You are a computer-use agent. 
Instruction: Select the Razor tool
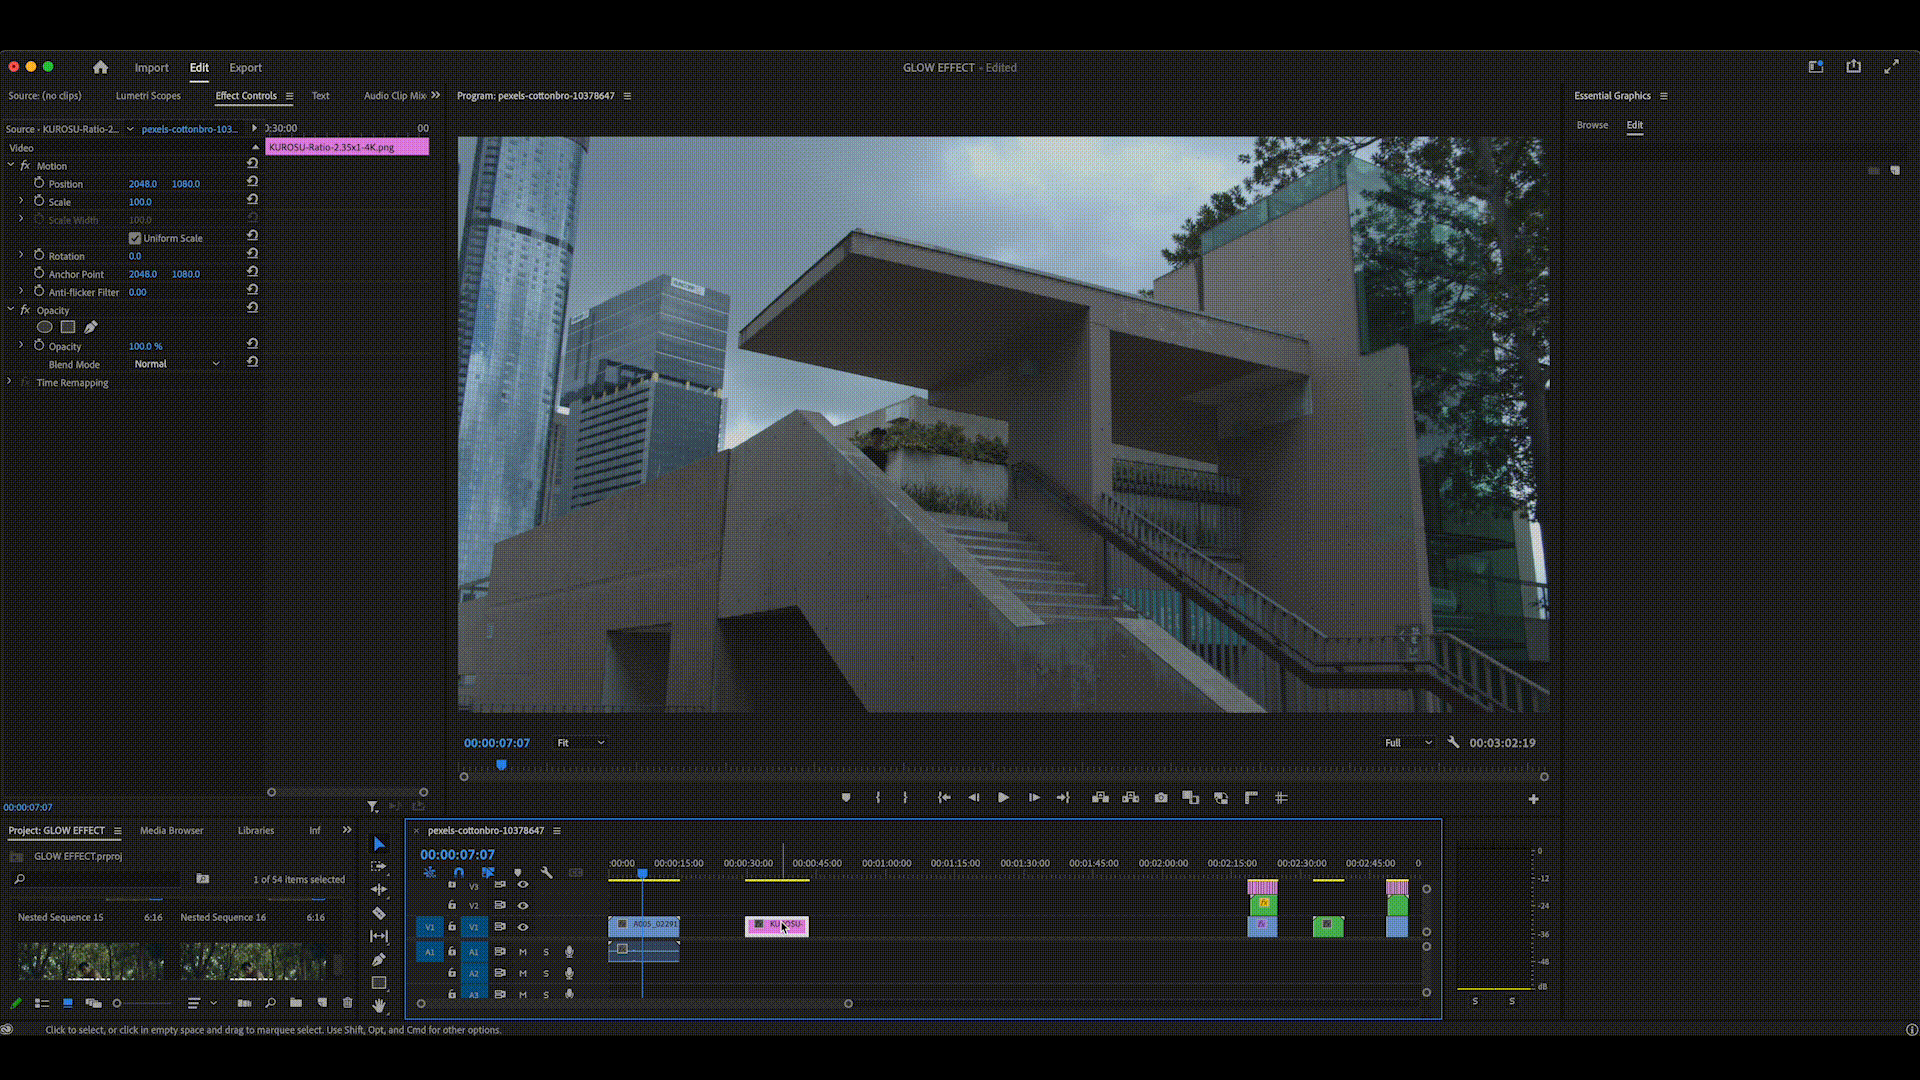[379, 913]
